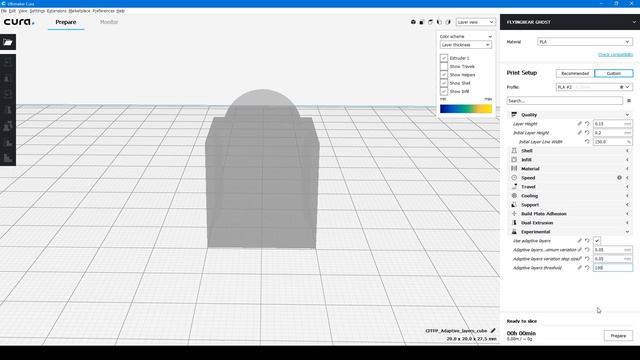
Task: Switch to top camera view
Action: [430, 22]
